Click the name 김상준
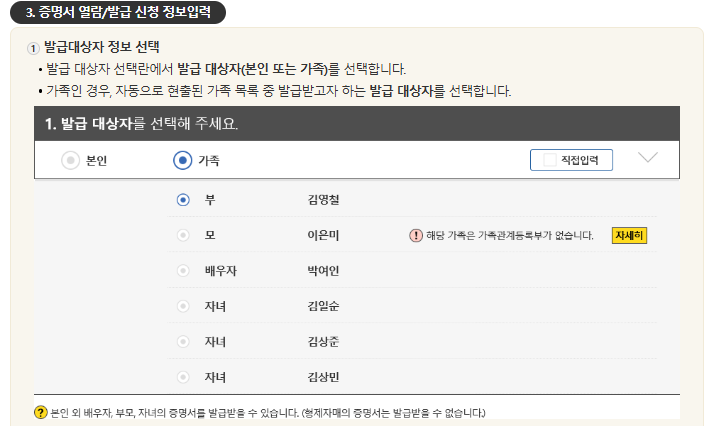The image size is (711, 426). click(323, 342)
